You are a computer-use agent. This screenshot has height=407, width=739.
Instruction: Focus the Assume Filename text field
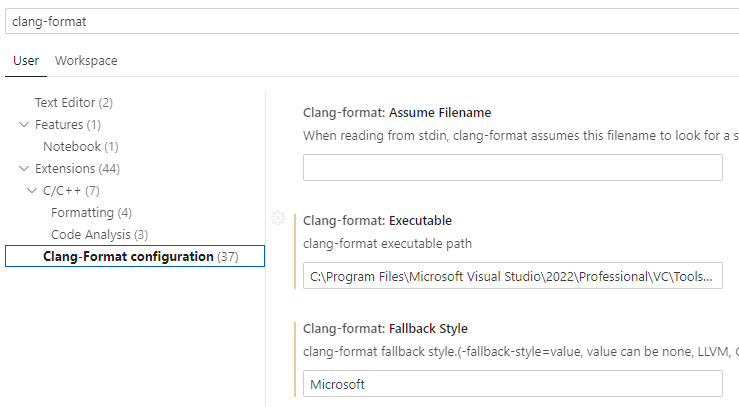click(x=512, y=168)
